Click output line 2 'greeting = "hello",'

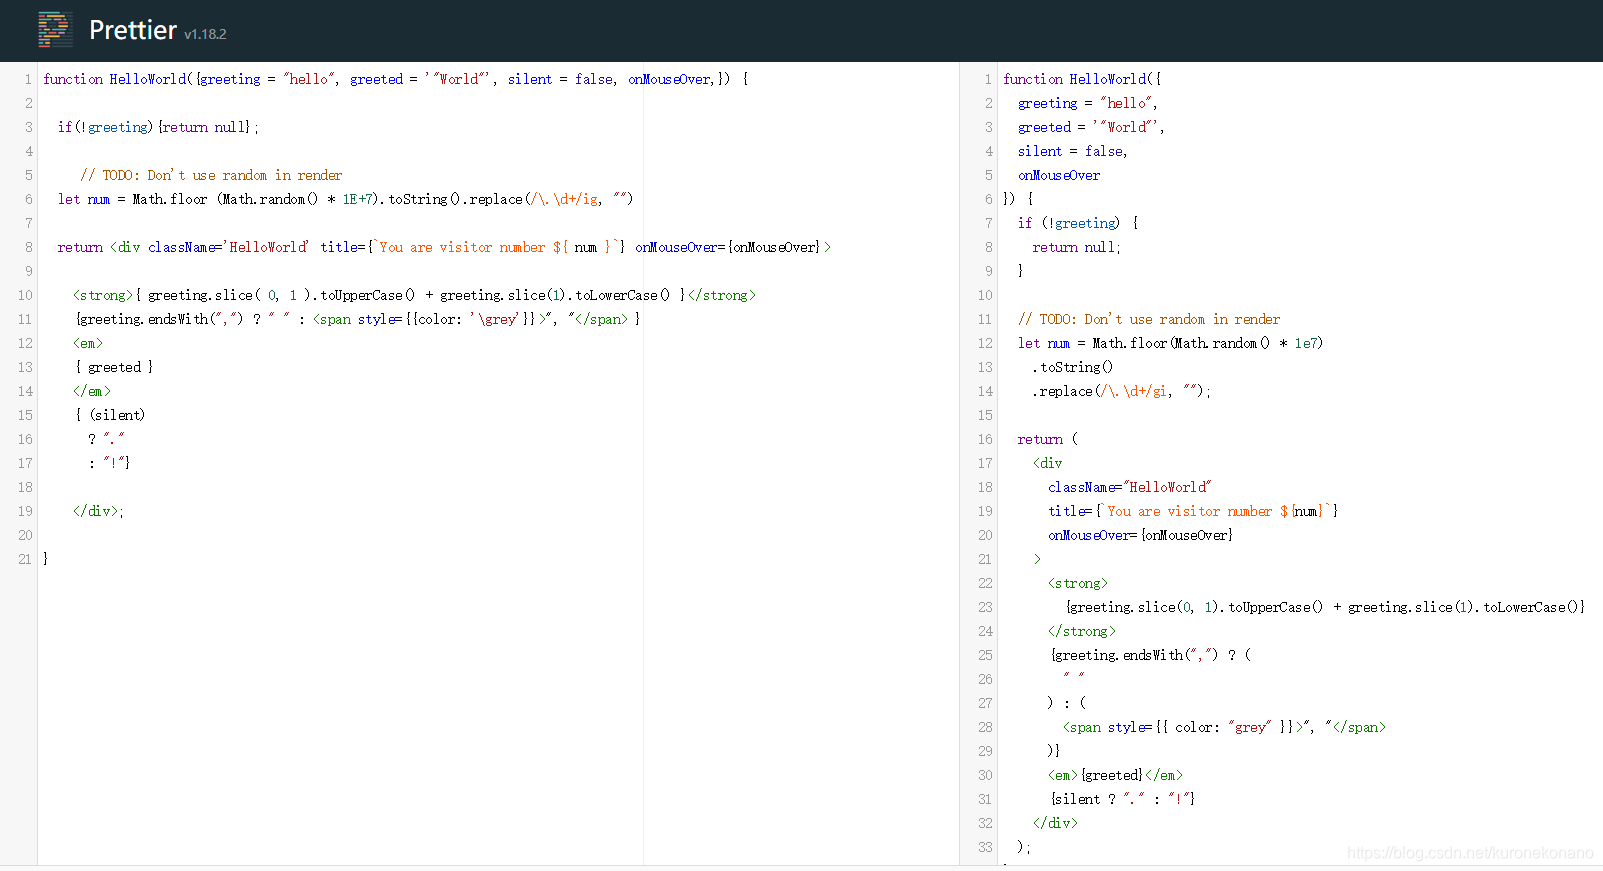click(x=1088, y=103)
